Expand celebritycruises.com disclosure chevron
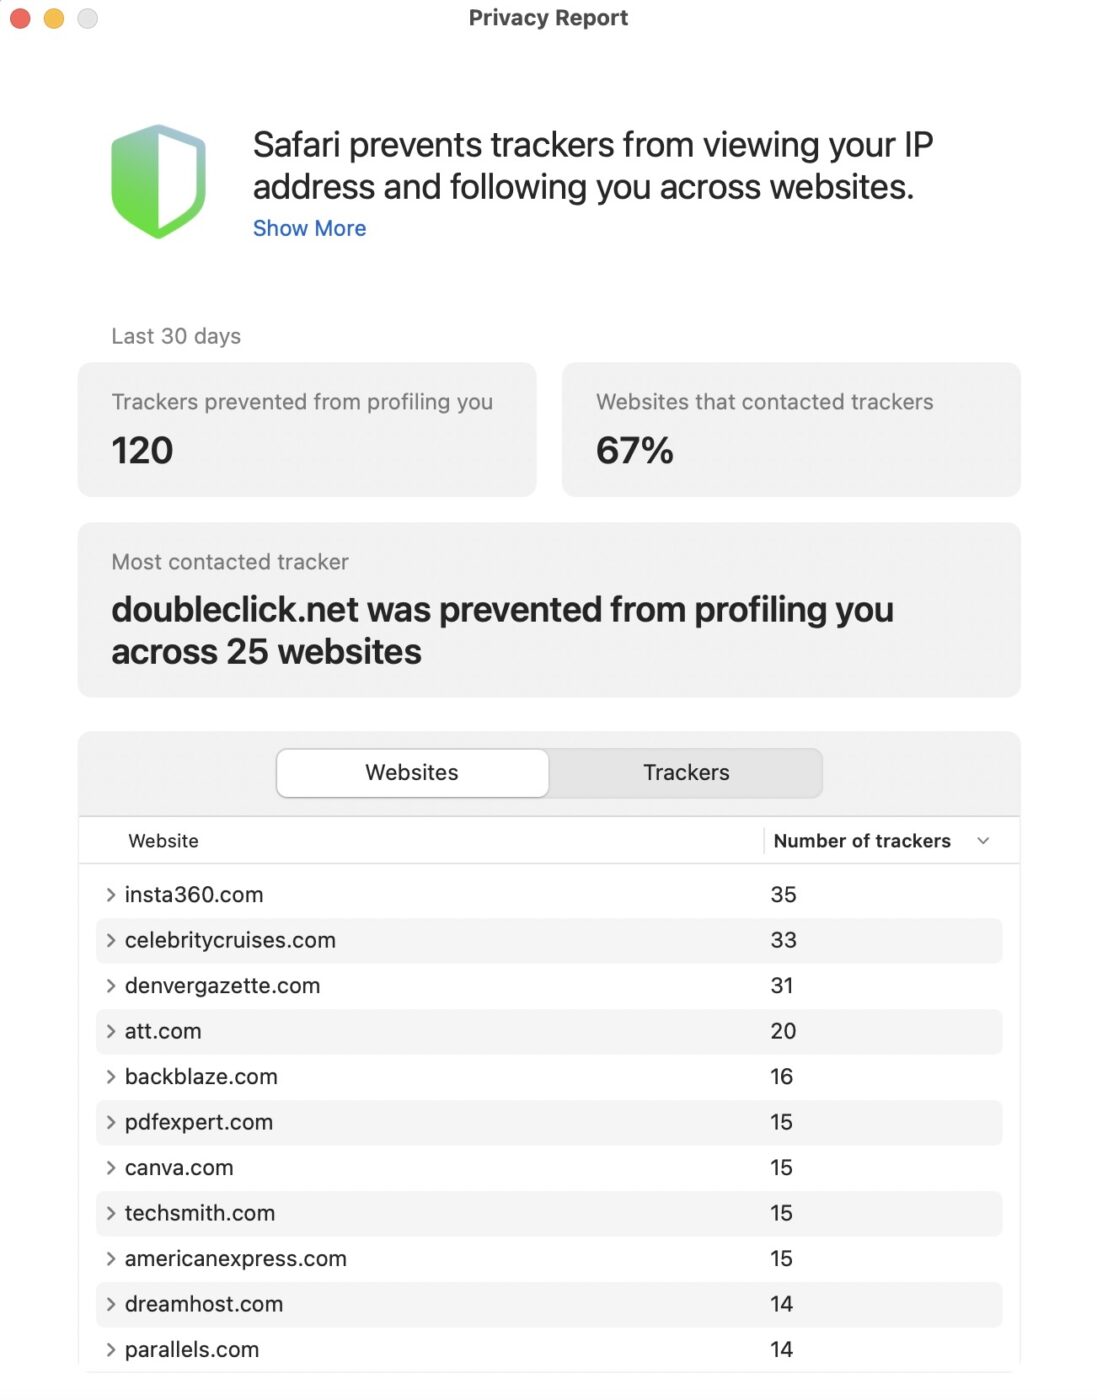This screenshot has width=1097, height=1400. point(111,940)
